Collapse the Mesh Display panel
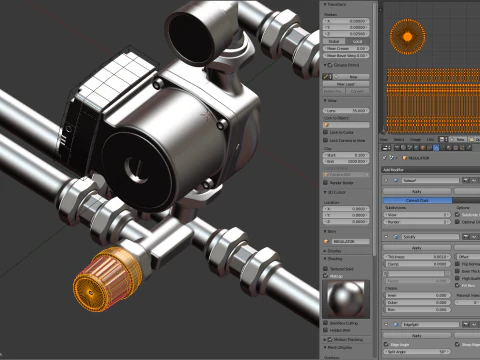The image size is (480, 360). pyautogui.click(x=325, y=347)
